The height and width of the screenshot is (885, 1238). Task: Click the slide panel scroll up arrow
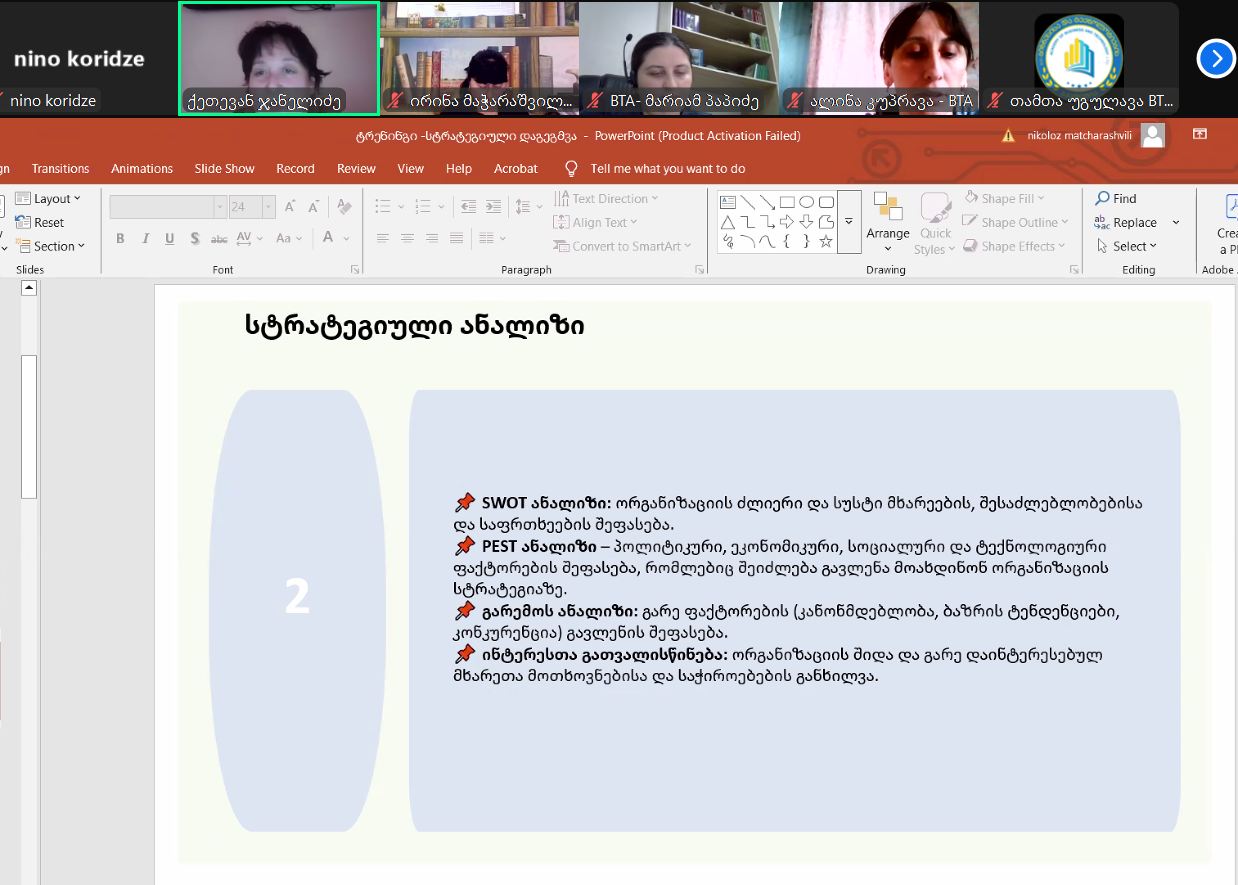click(29, 289)
